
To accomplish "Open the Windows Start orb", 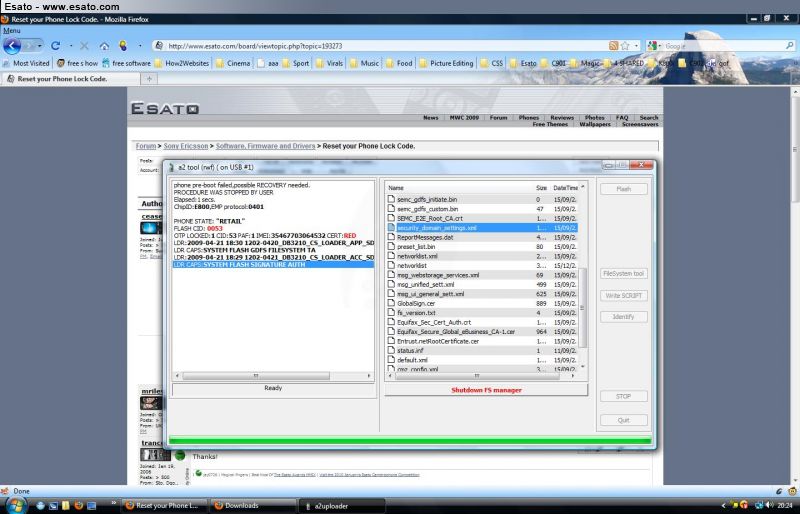I will 15,506.
